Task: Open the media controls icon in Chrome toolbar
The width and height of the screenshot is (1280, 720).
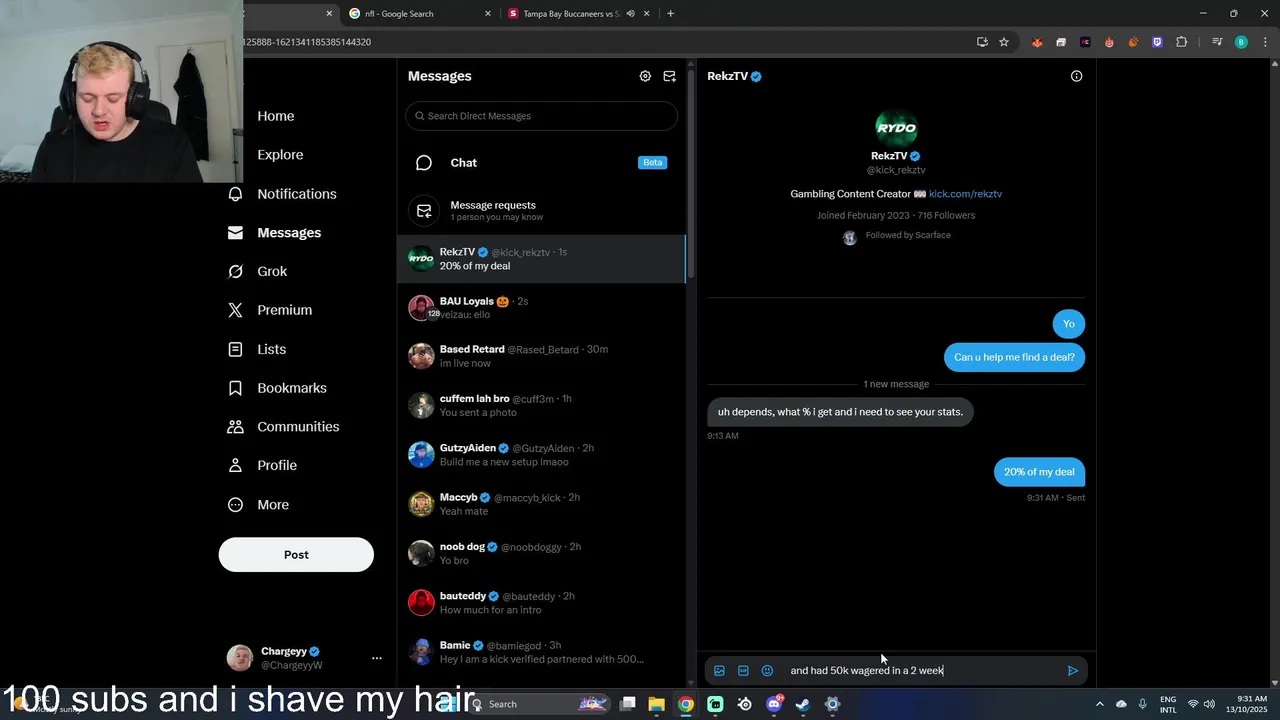Action: tap(1217, 42)
